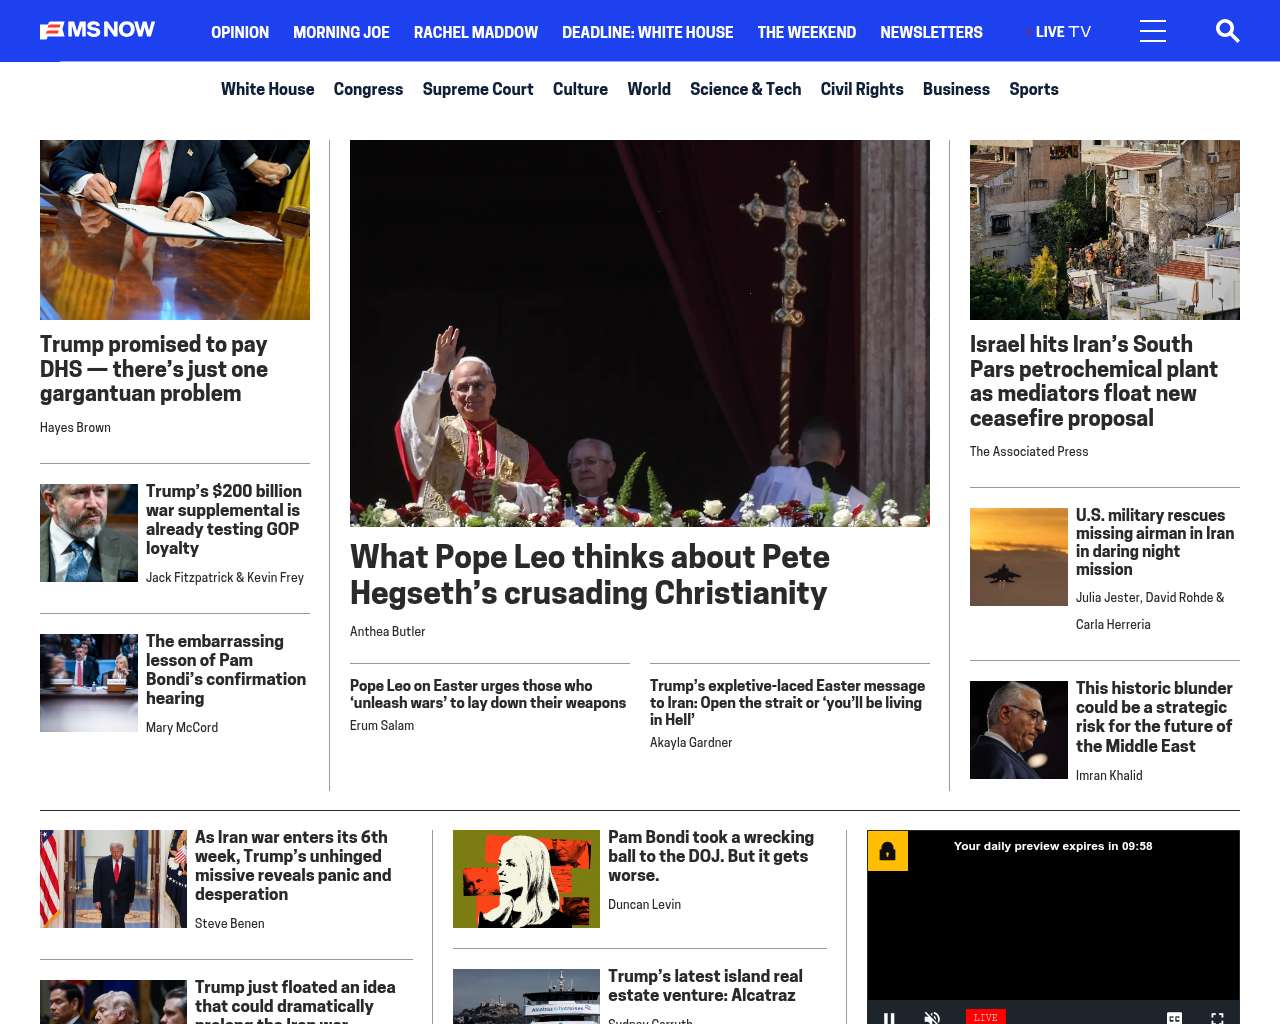Go to the Rachel Maddow section
Viewport: 1280px width, 1024px height.
pos(475,32)
